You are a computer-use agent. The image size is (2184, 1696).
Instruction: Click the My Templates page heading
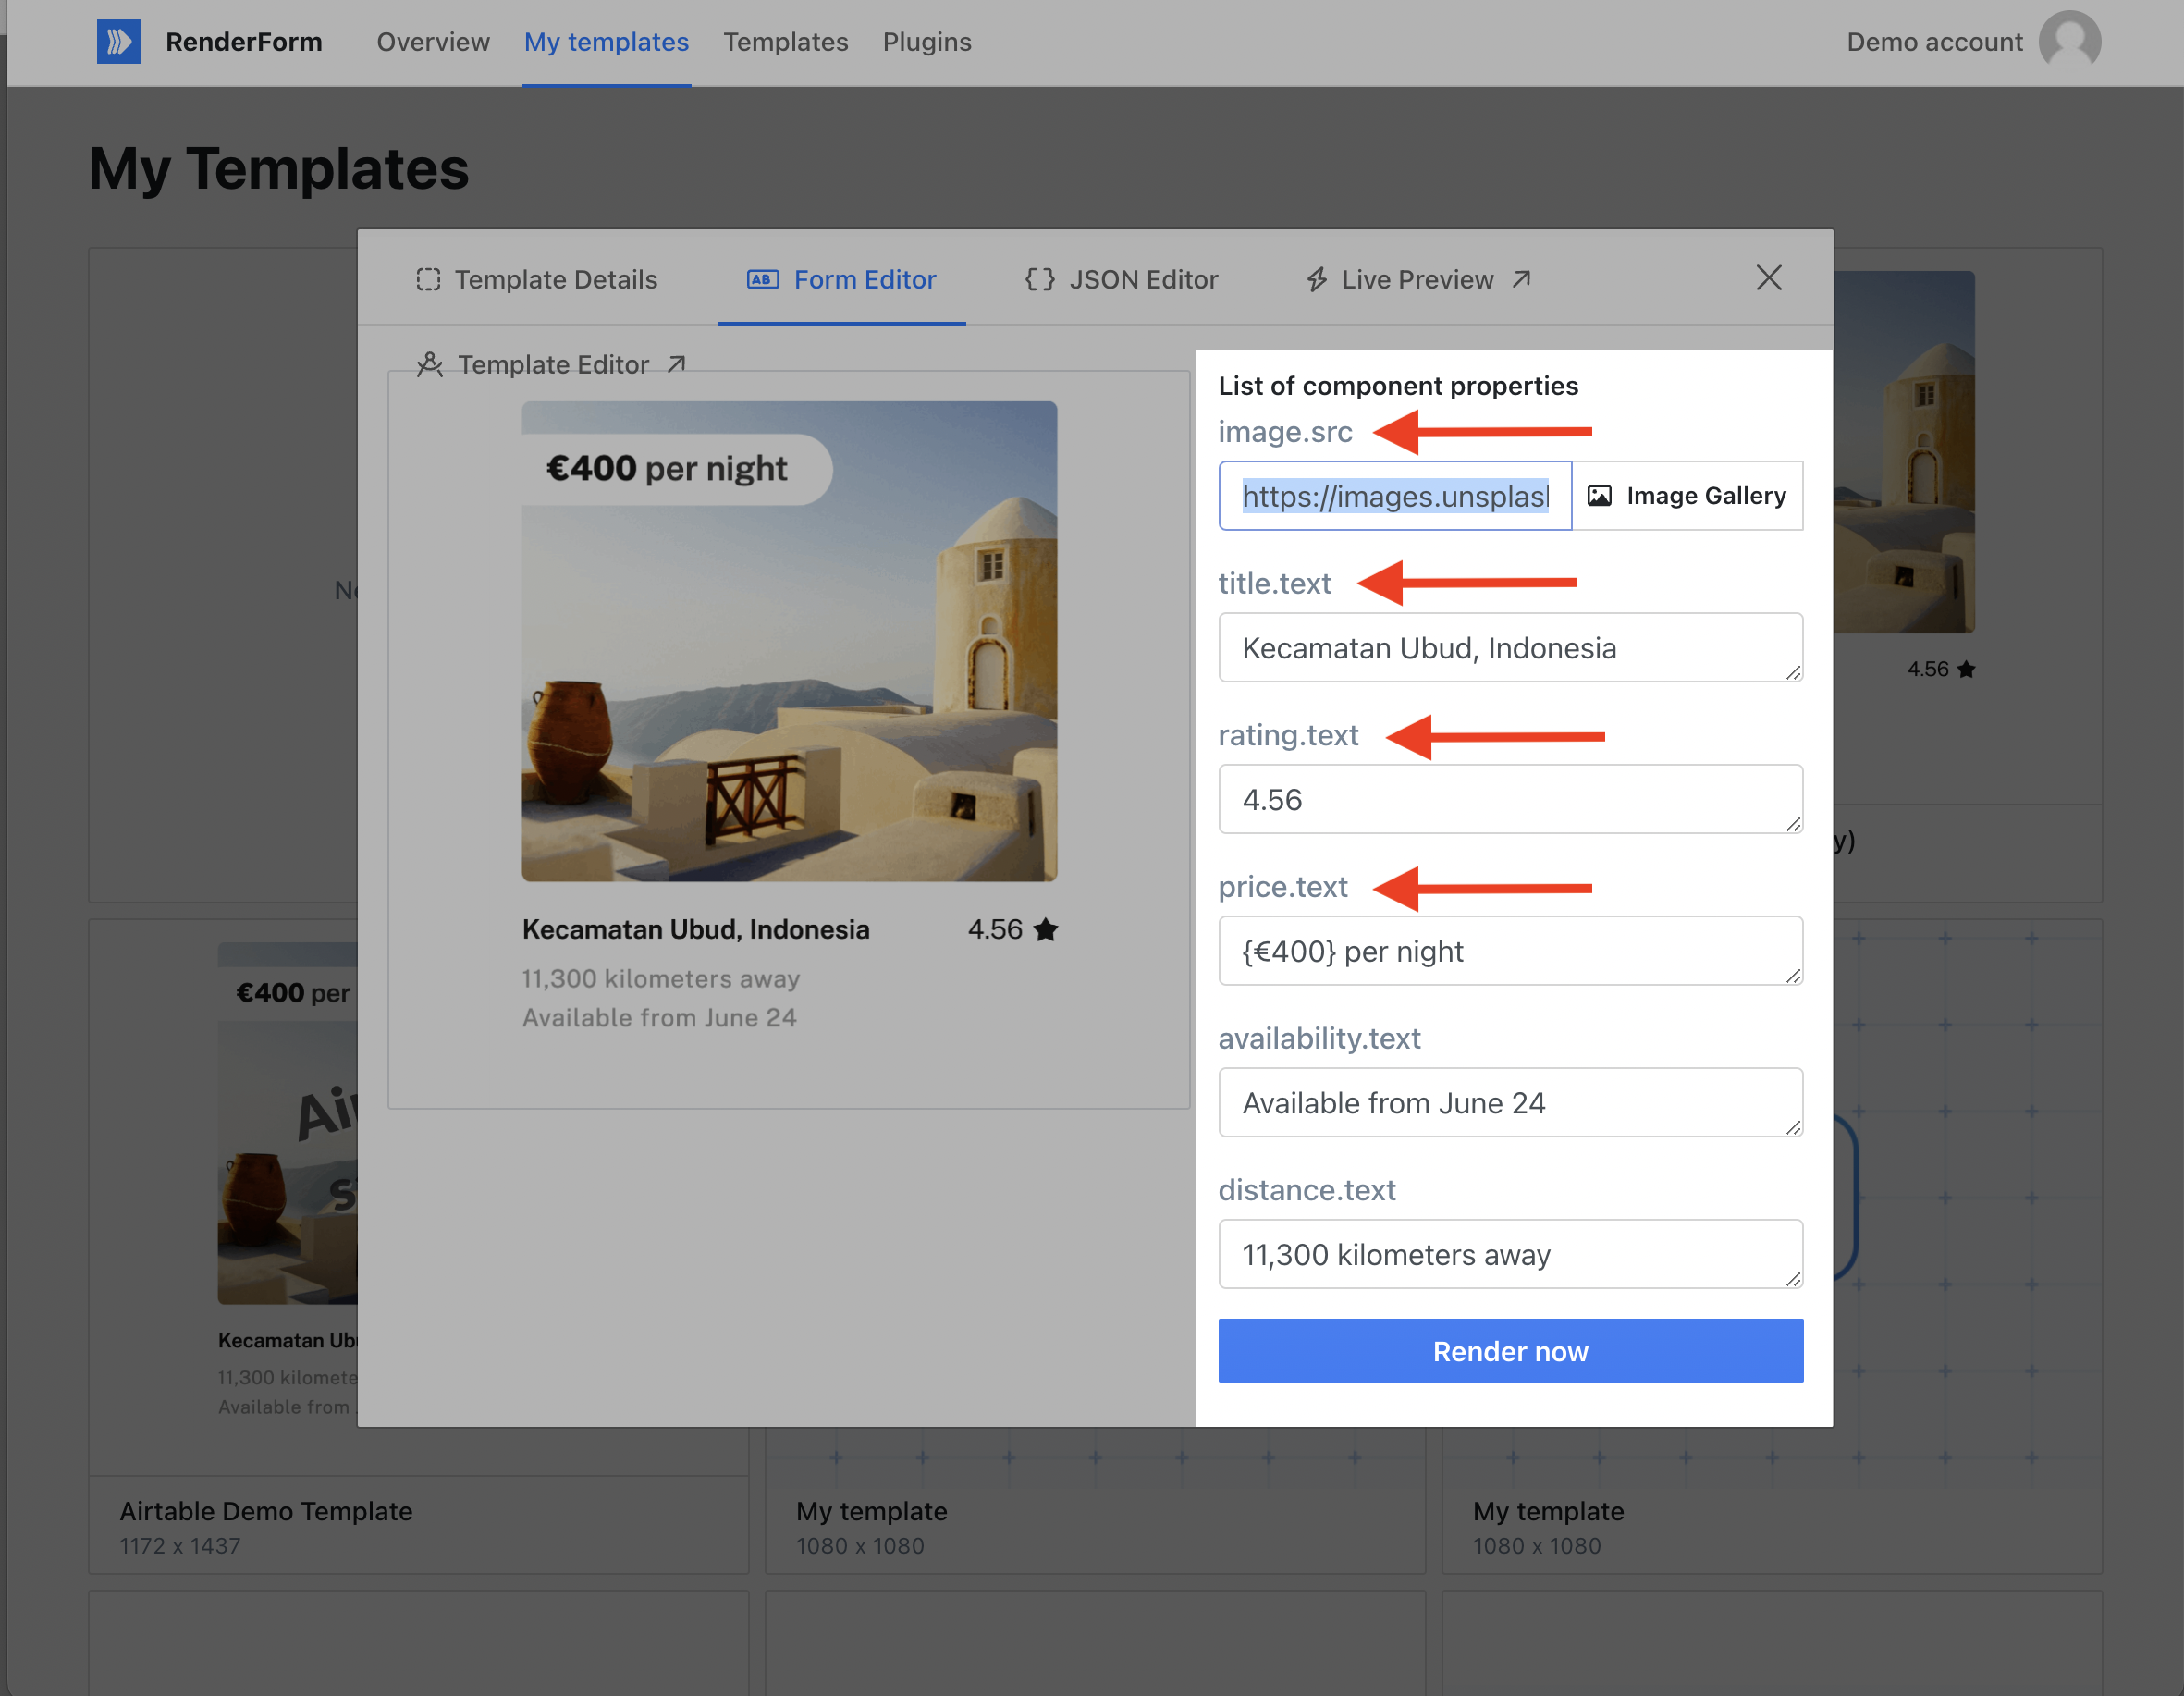click(x=279, y=168)
